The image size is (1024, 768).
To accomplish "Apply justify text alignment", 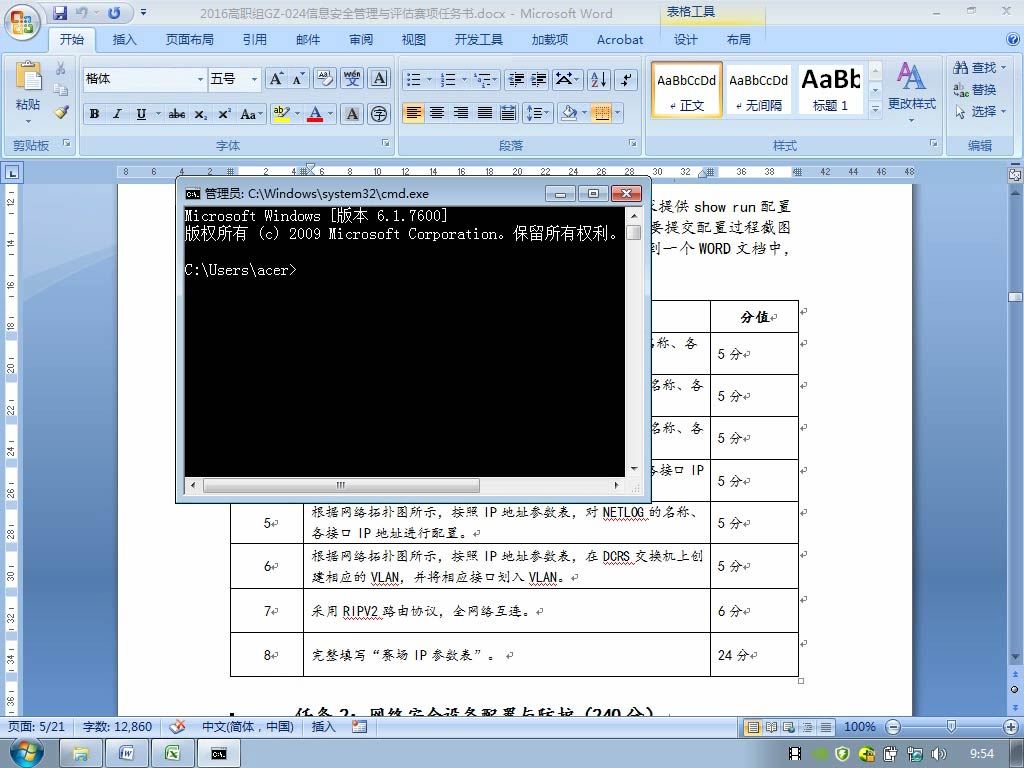I will [485, 113].
